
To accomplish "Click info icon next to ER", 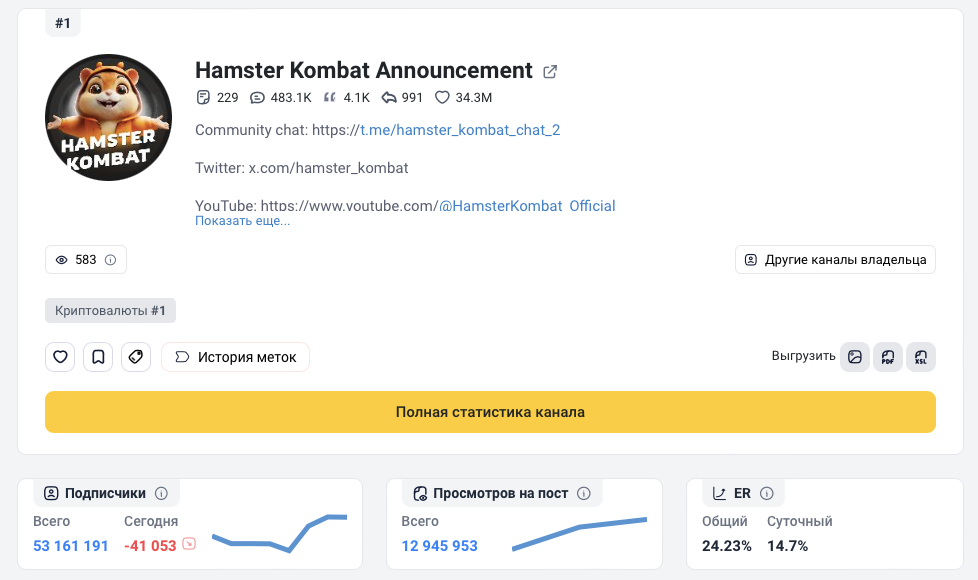I will click(x=767, y=493).
